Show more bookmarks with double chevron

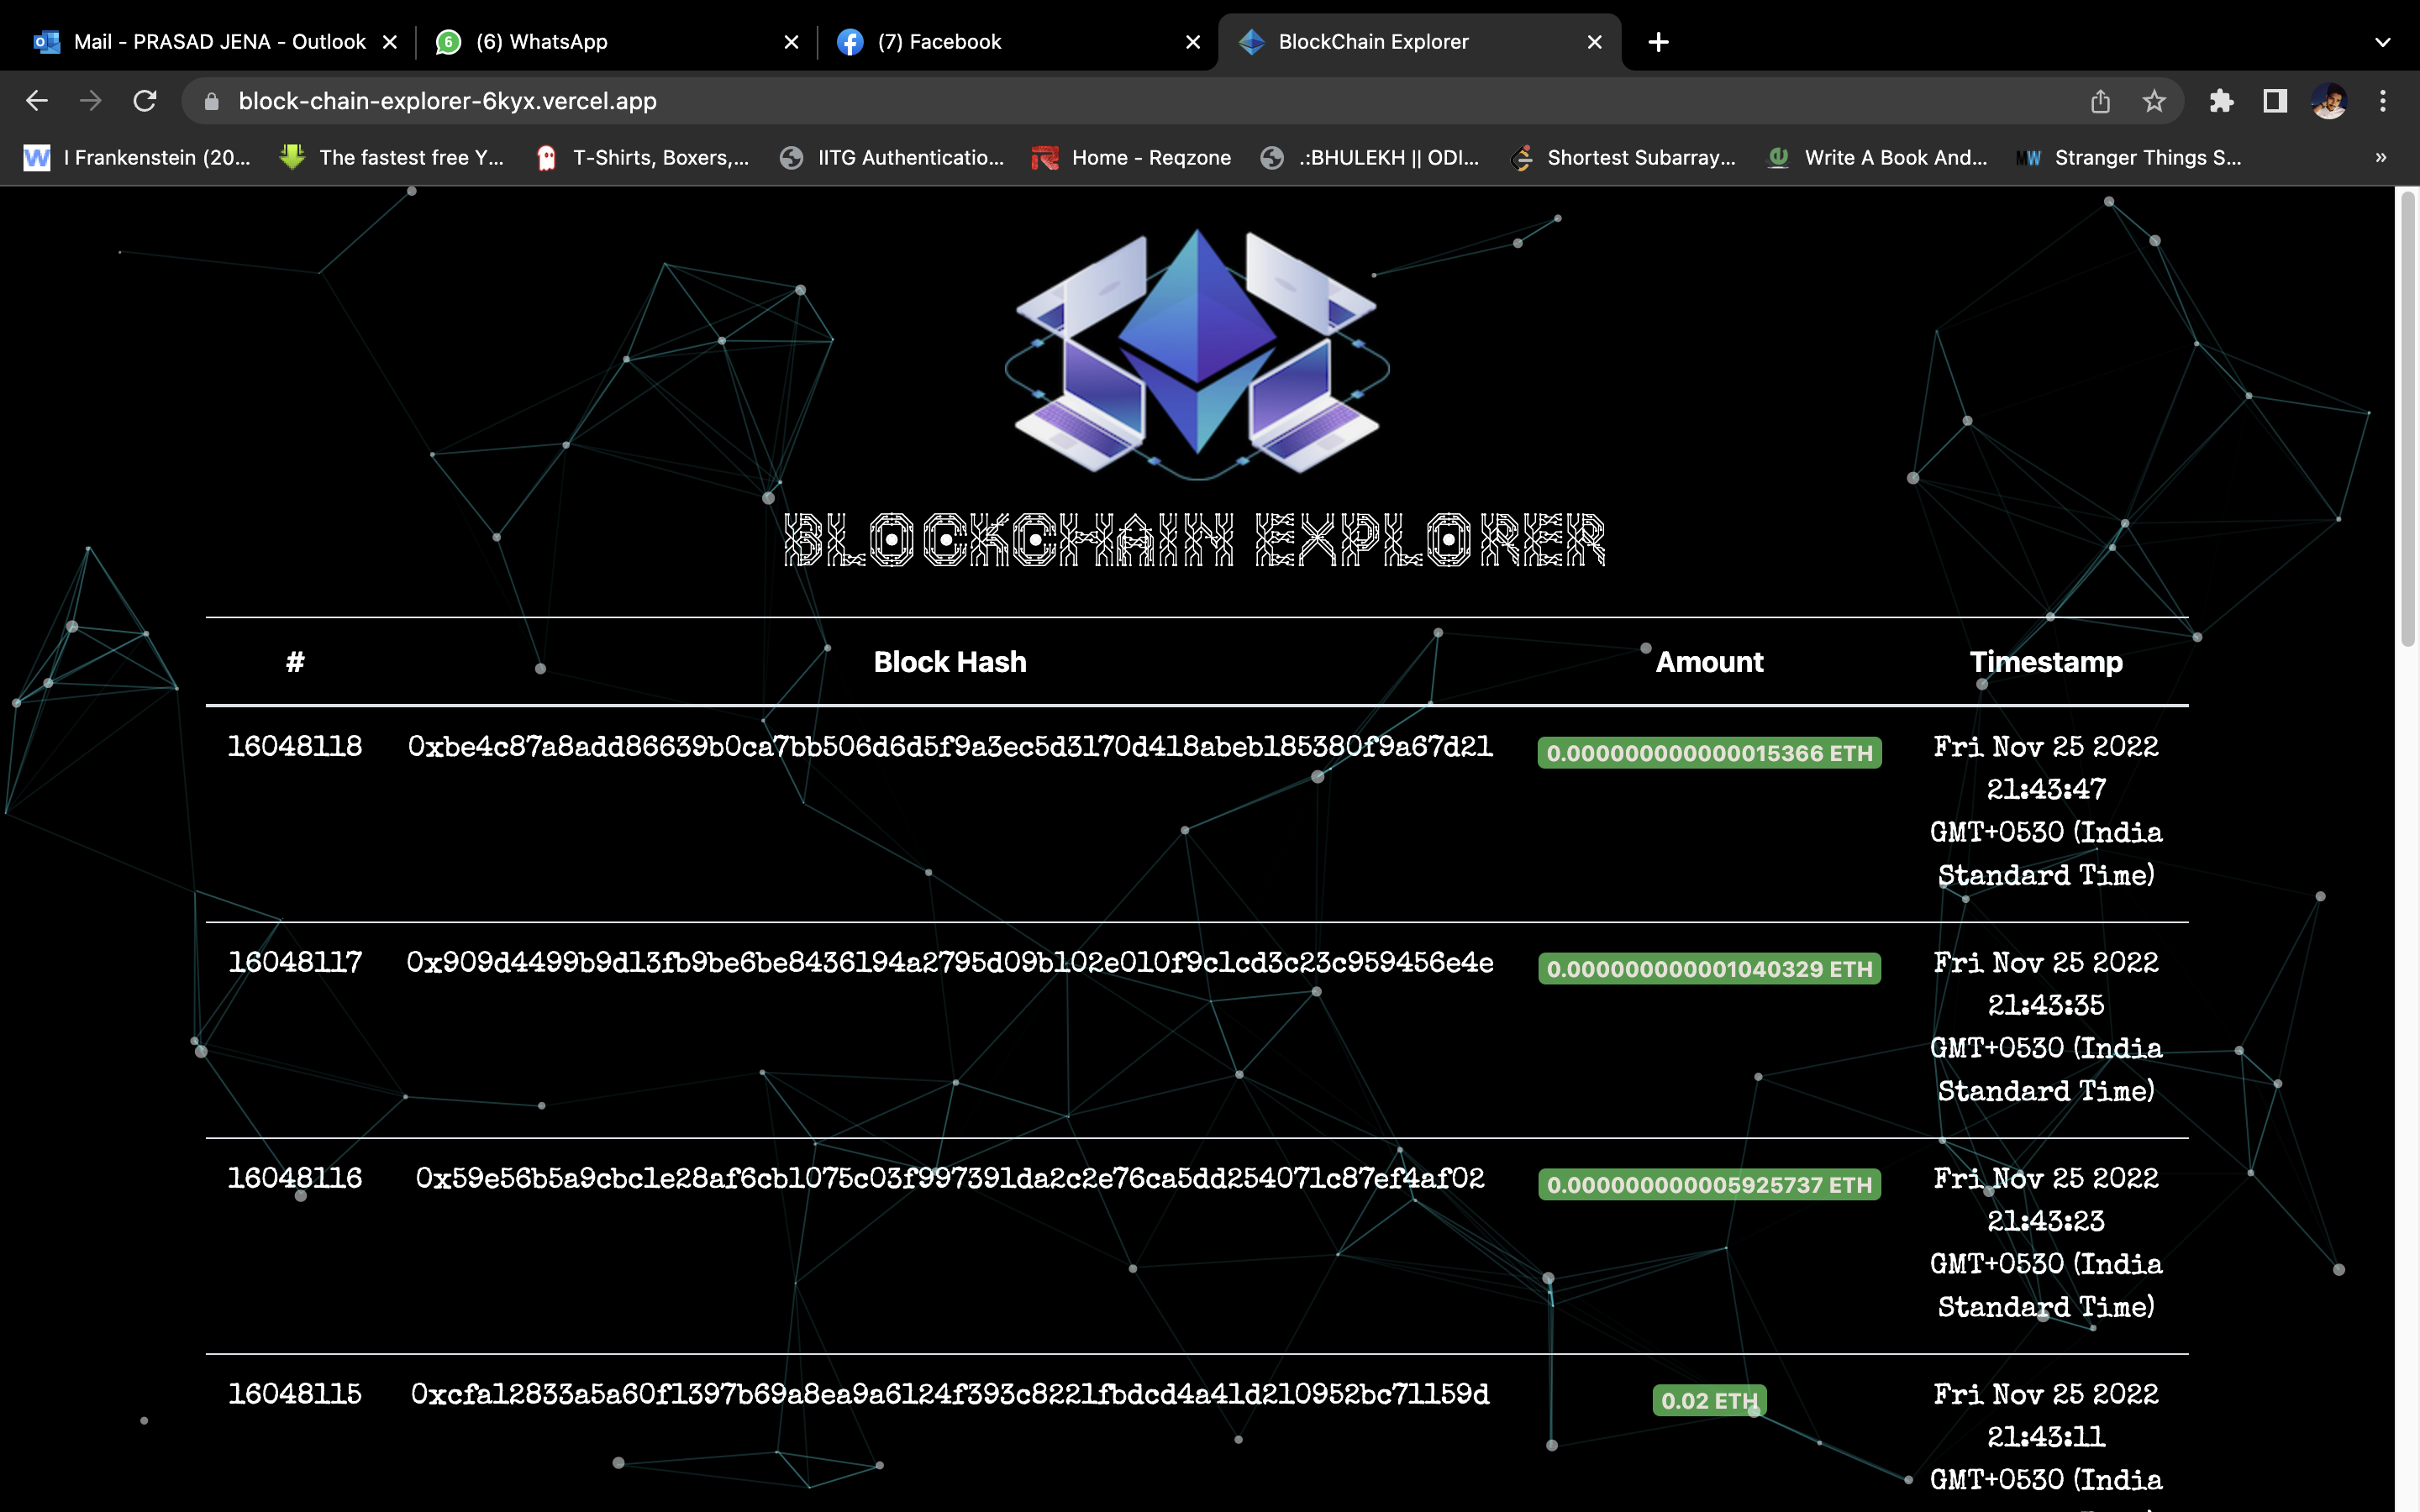pyautogui.click(x=2381, y=158)
